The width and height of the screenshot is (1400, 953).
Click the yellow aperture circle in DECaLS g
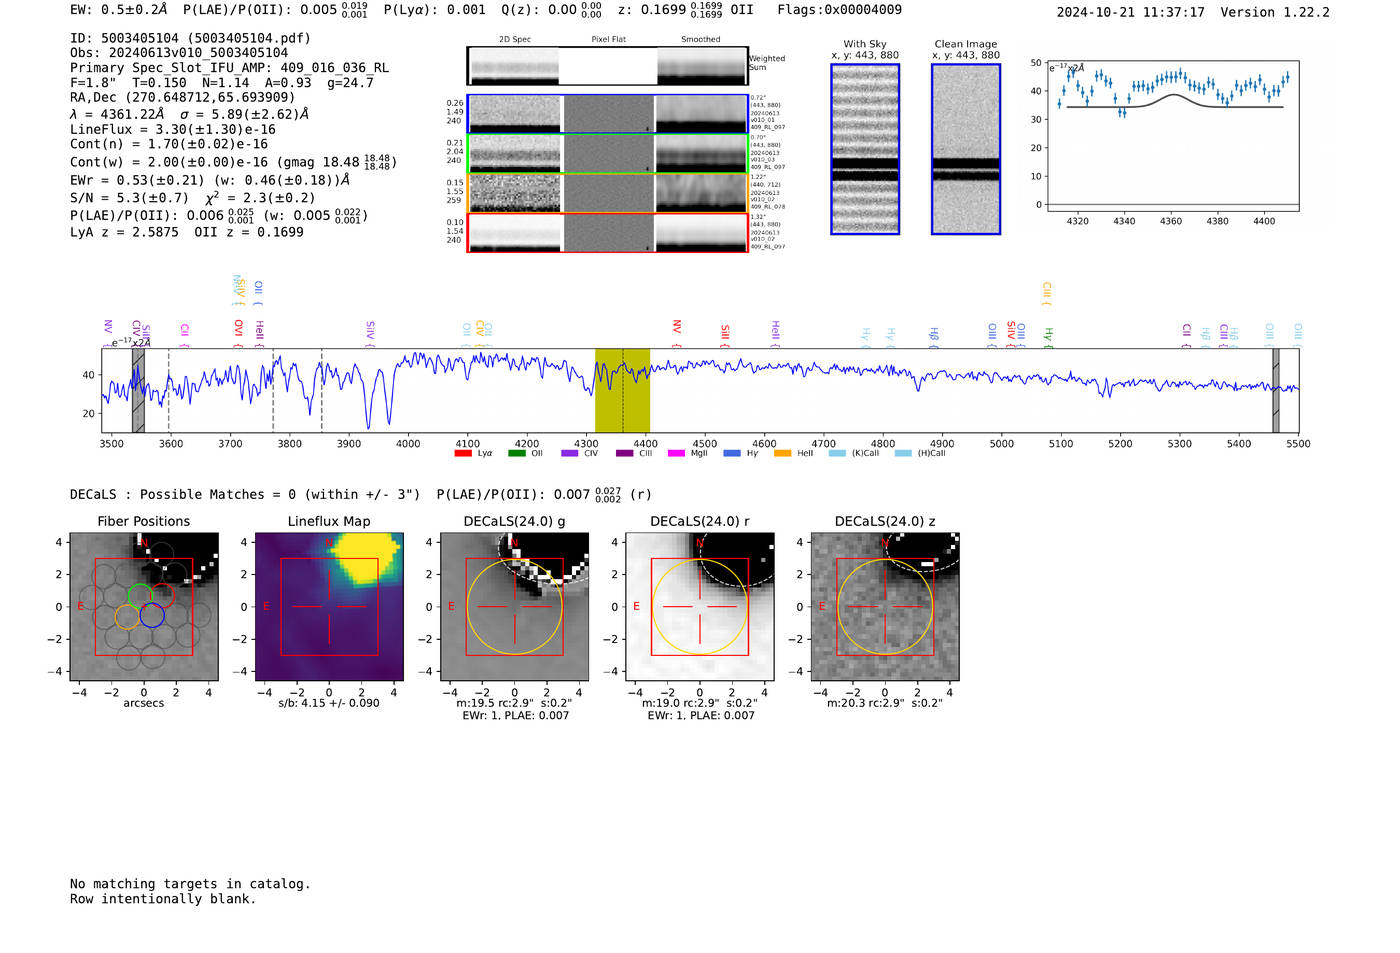pyautogui.click(x=515, y=607)
